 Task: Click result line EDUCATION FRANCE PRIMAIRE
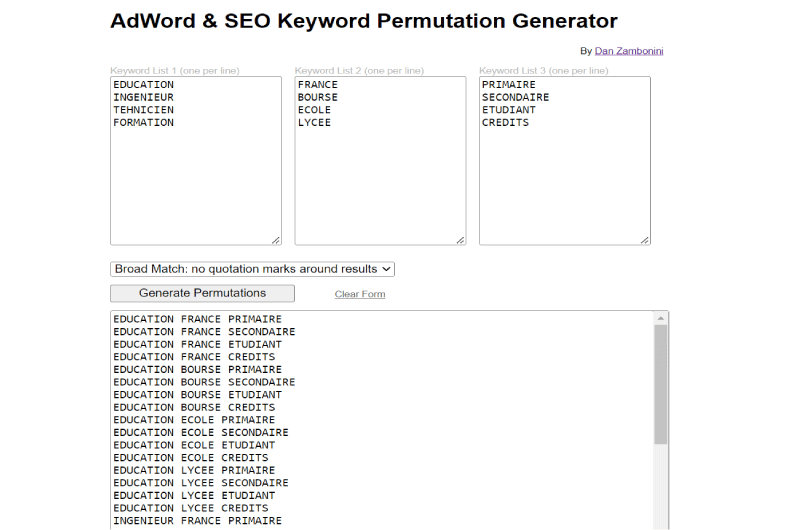(197, 319)
